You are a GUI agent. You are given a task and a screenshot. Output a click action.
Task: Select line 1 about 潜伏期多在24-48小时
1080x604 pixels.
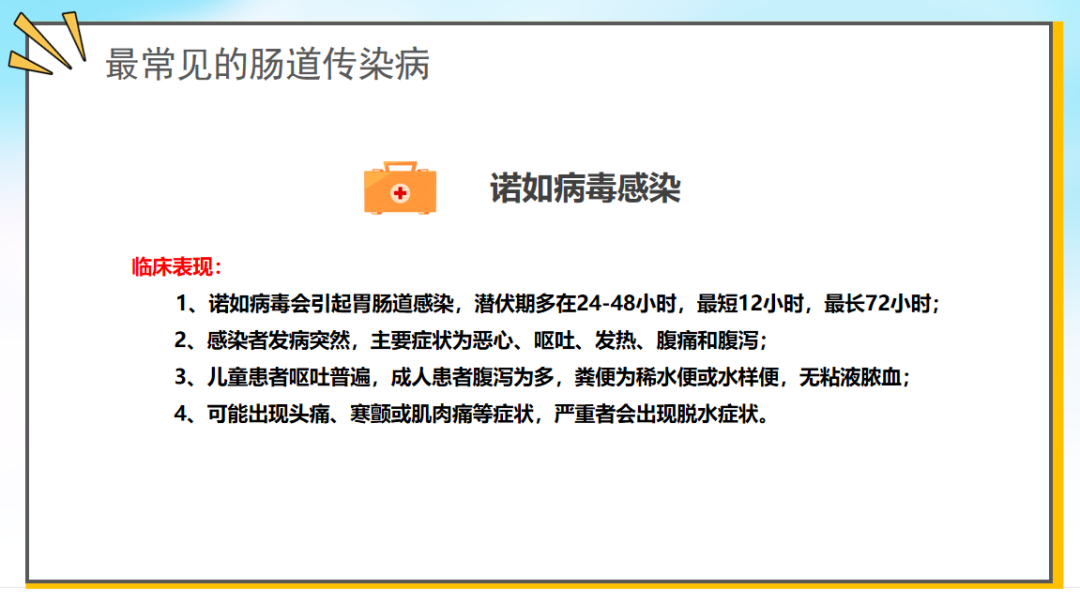click(x=557, y=304)
